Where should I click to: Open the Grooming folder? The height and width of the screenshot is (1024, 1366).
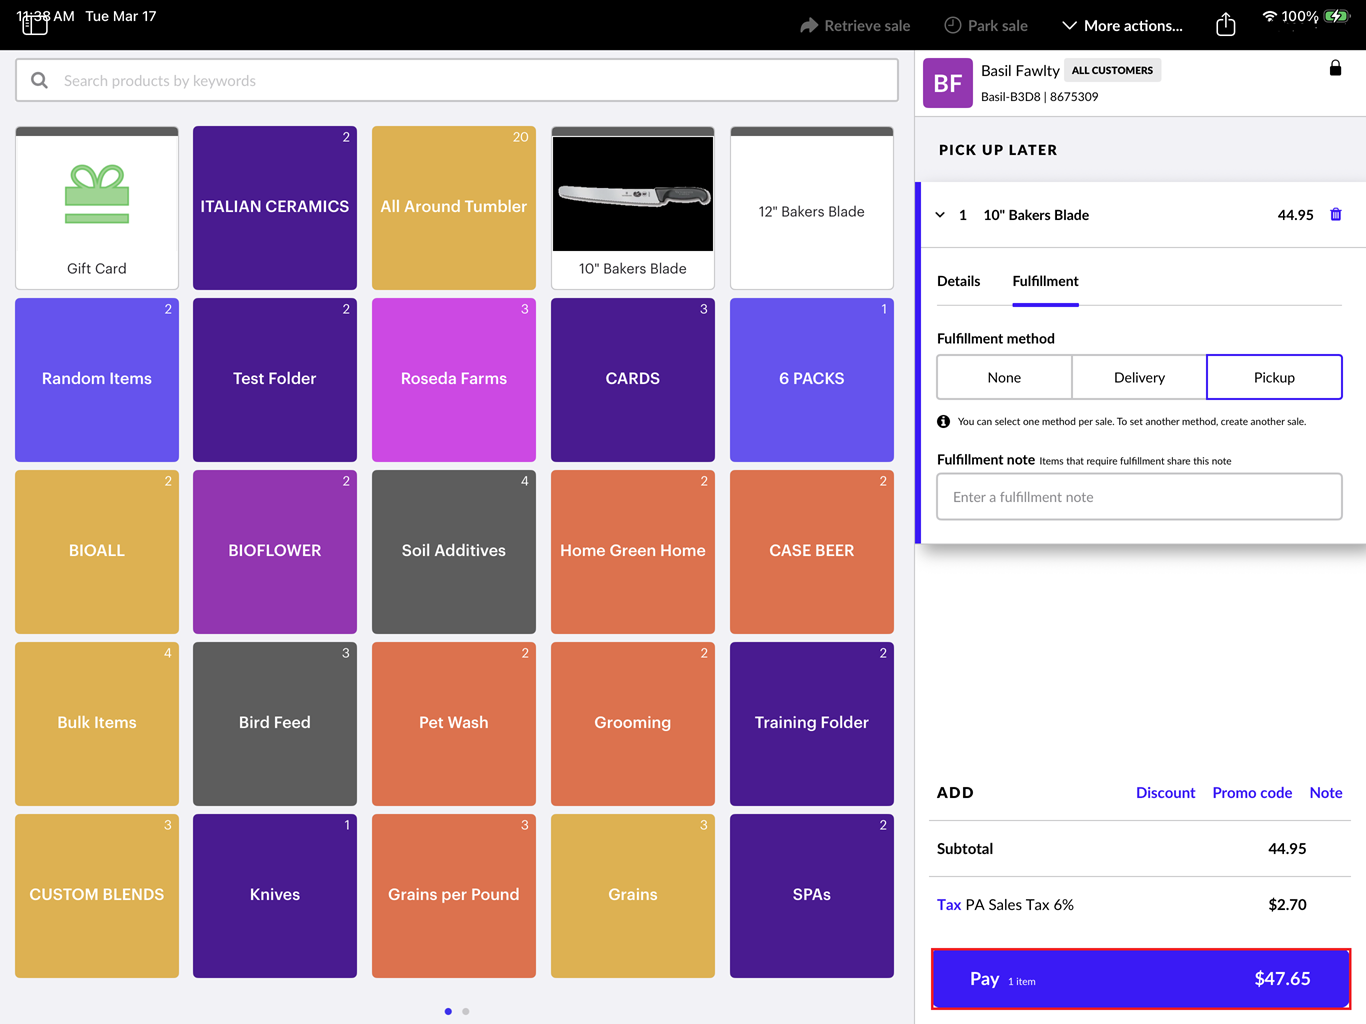[x=633, y=724]
